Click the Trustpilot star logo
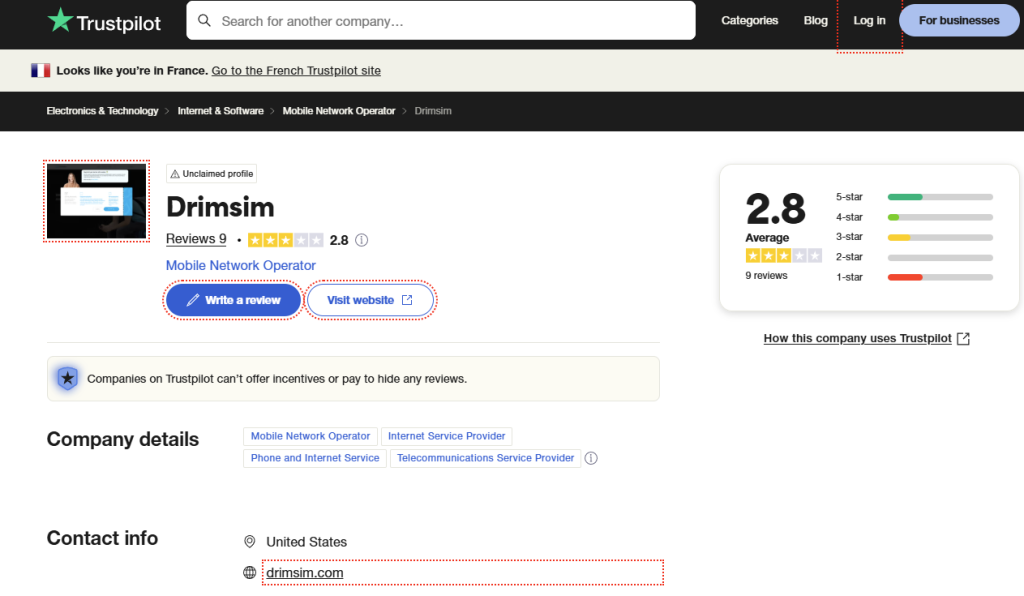1024x596 pixels. 60,20
